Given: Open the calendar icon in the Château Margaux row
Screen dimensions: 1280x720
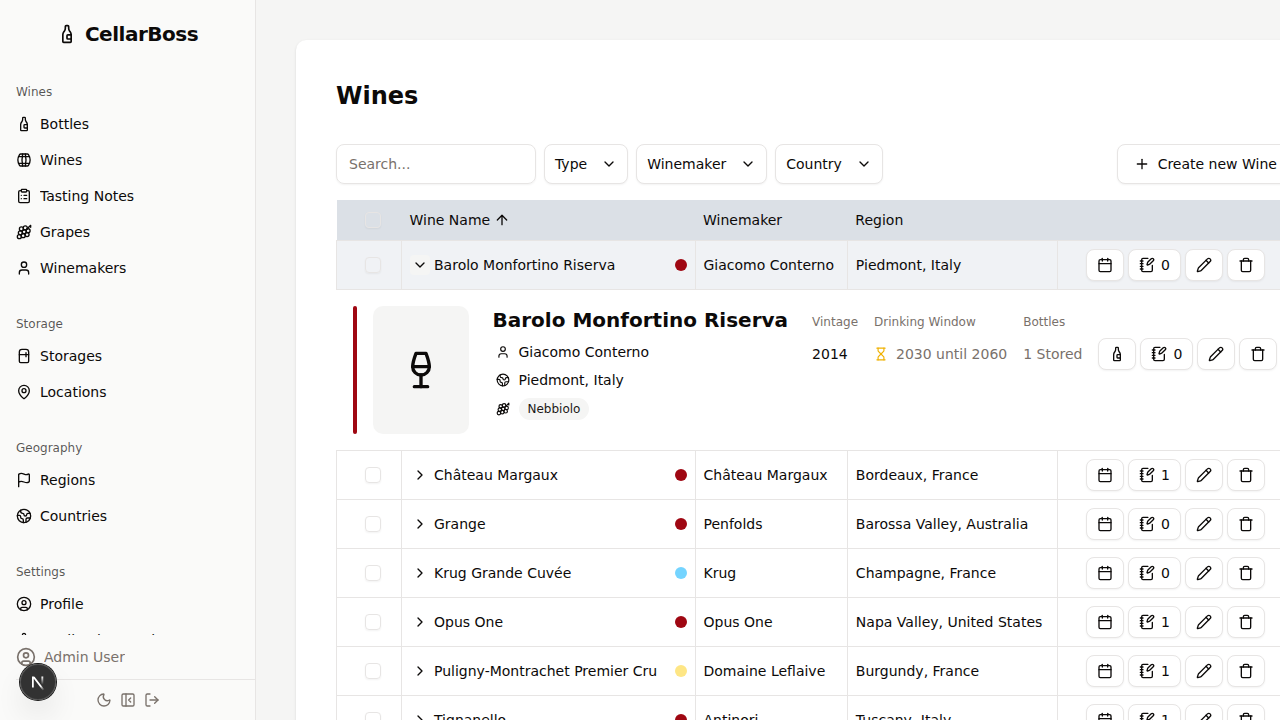Looking at the screenshot, I should [x=1104, y=475].
